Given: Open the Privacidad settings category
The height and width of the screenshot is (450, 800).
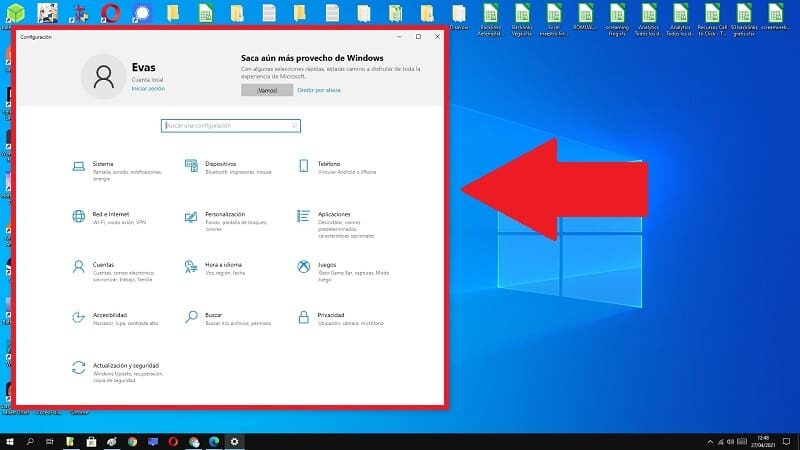Looking at the screenshot, I should point(340,318).
